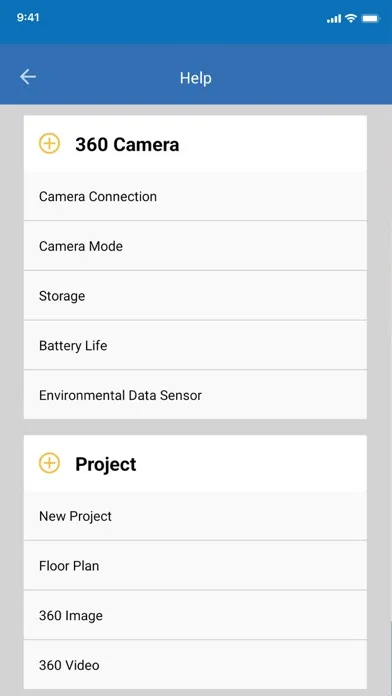
Task: Expand the Project section header
Action: 195,463
